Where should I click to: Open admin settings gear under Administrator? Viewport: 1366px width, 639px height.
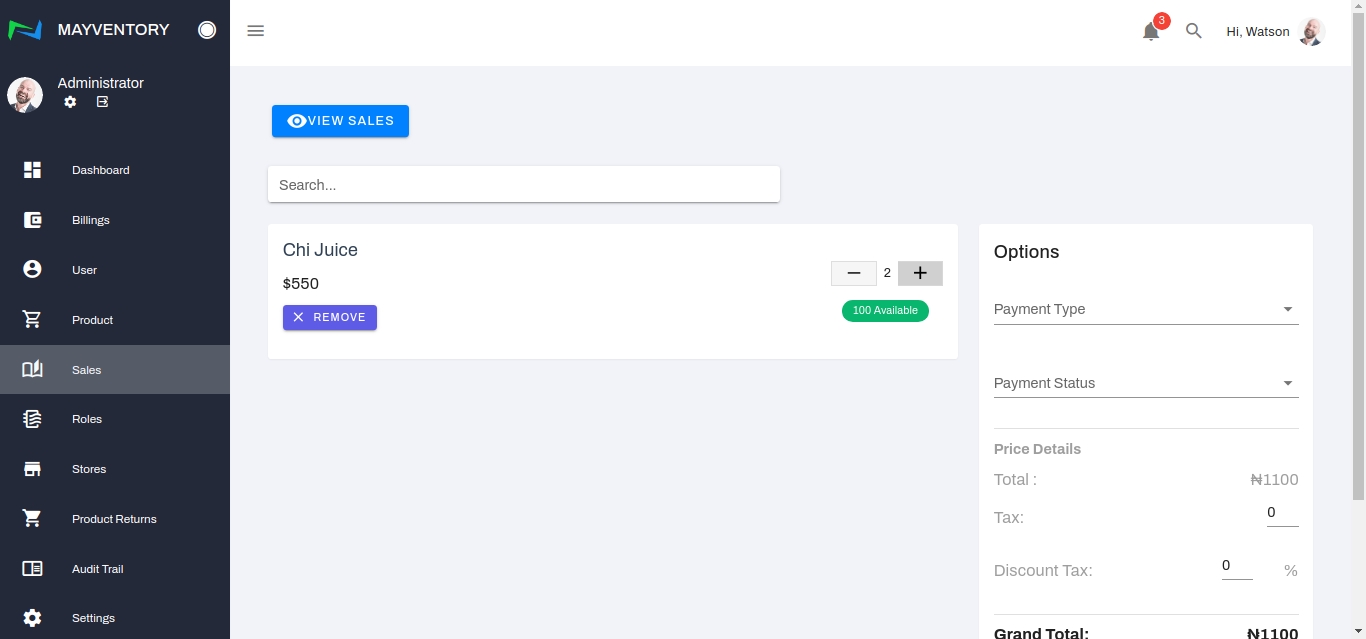(x=70, y=102)
